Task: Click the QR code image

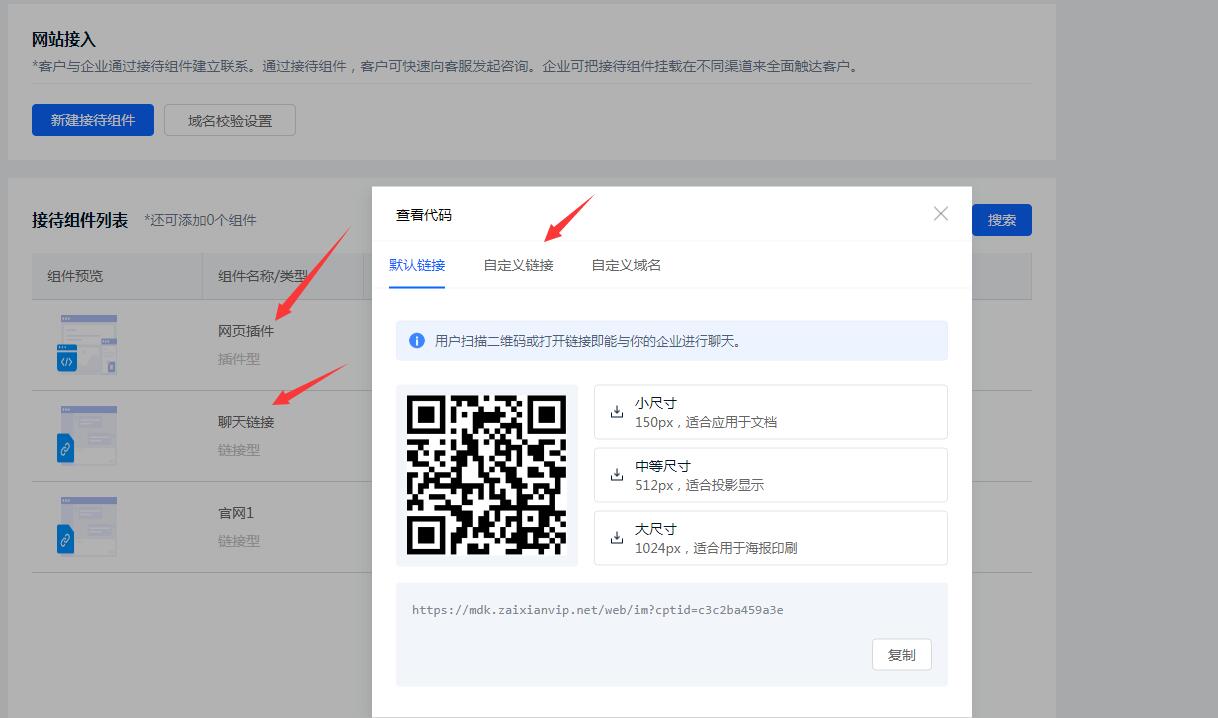Action: coord(486,475)
